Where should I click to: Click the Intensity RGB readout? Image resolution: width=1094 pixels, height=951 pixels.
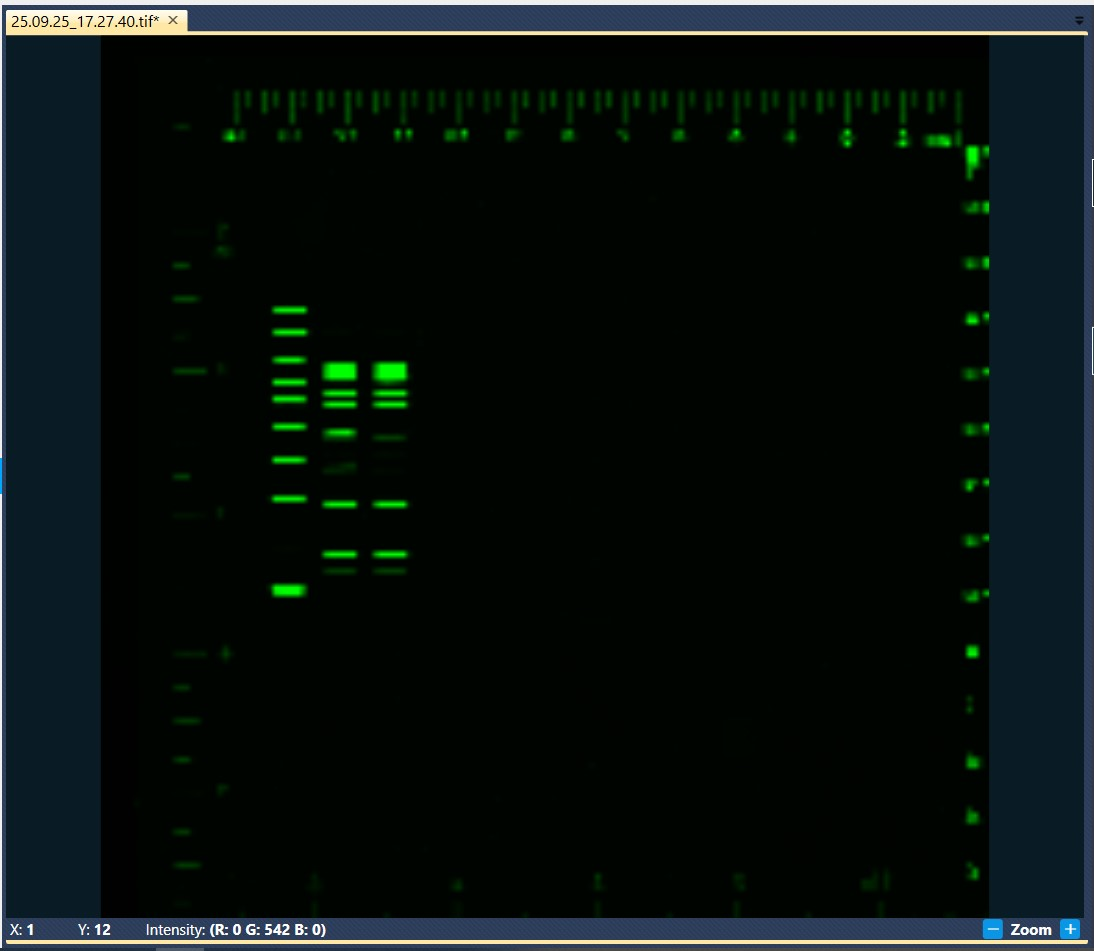click(x=235, y=930)
